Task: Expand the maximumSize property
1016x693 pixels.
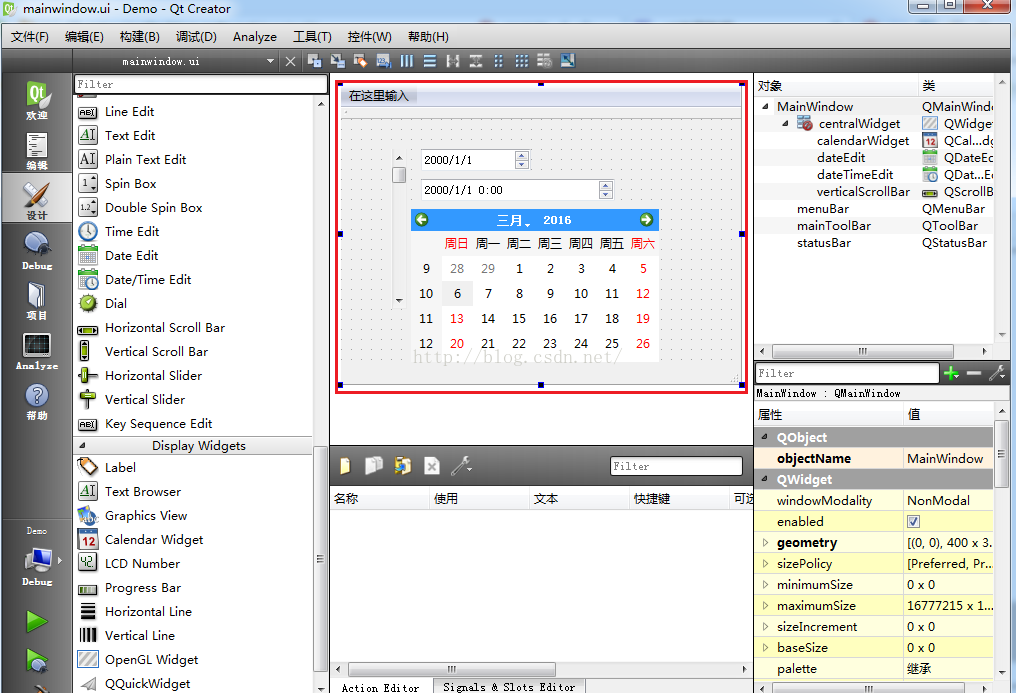Action: 765,606
